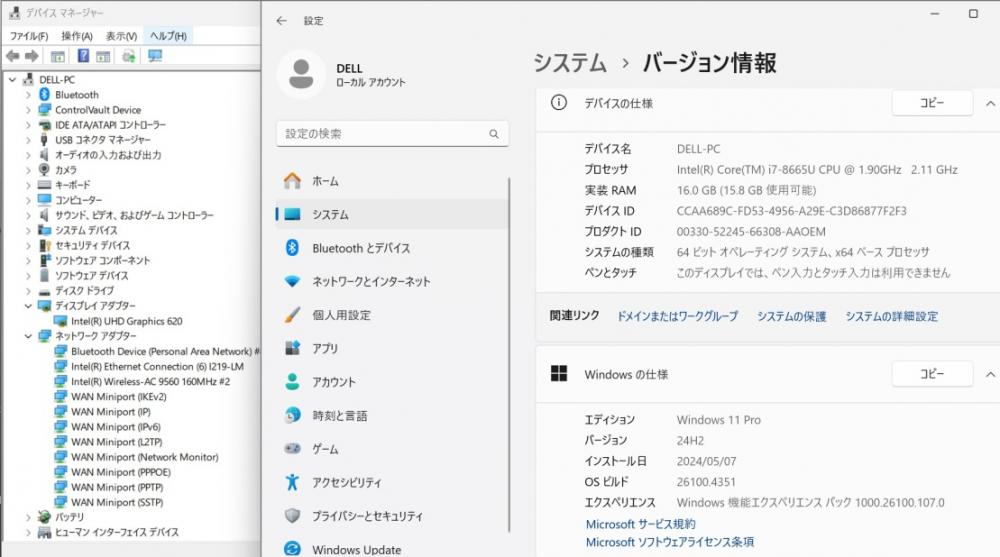Open プライバシーとセキュリティ settings page
The image size is (1000, 557).
[x=392, y=516]
